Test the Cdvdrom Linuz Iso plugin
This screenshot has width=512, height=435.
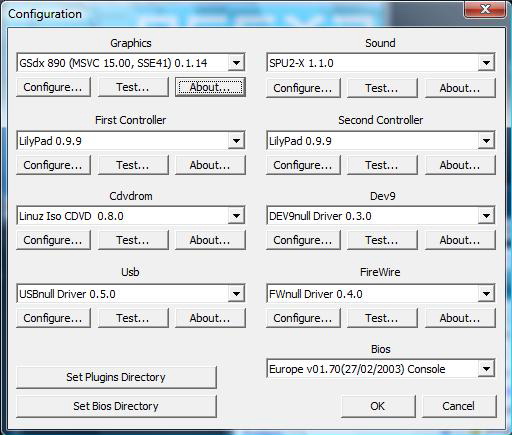pos(133,240)
